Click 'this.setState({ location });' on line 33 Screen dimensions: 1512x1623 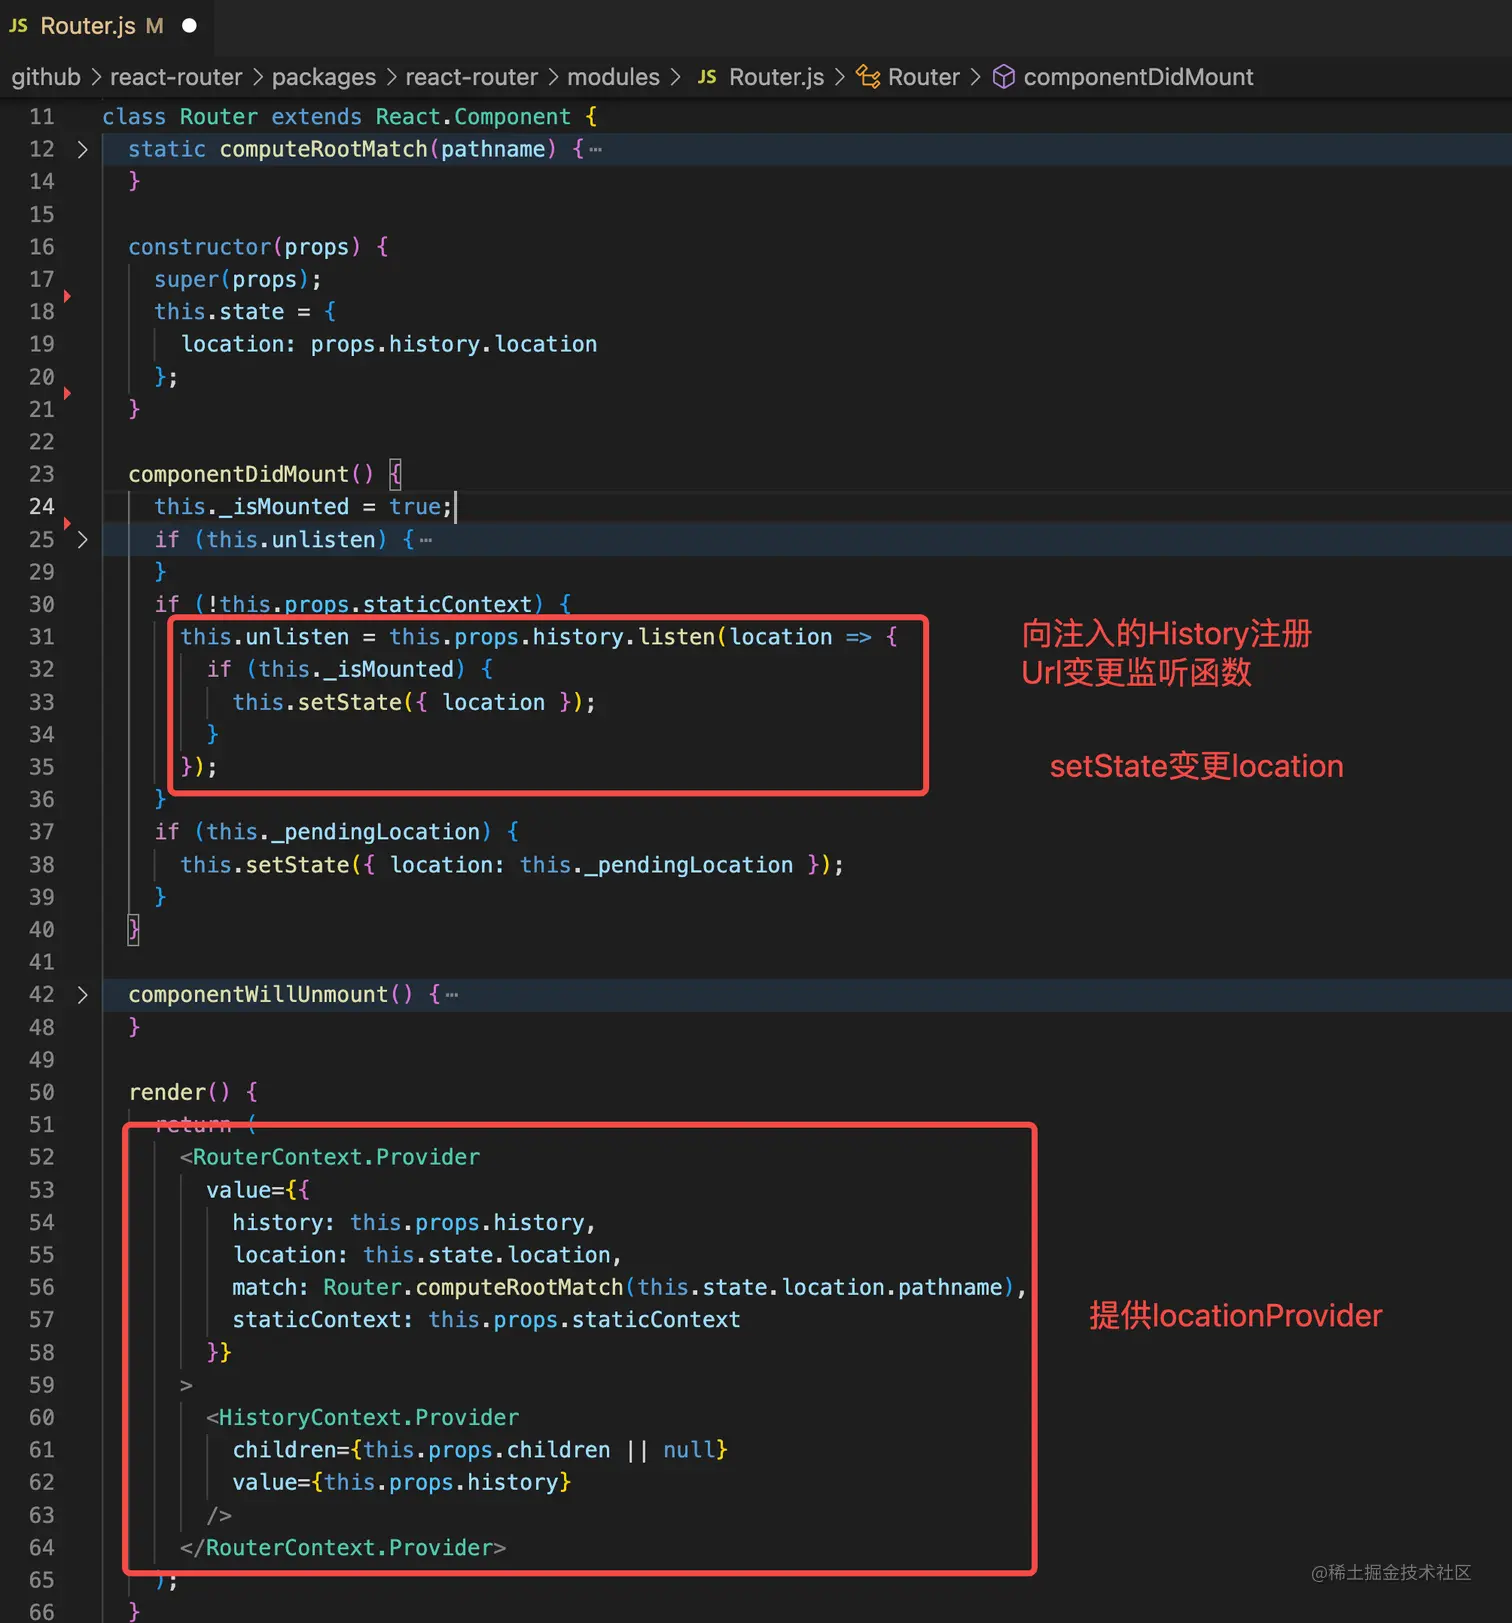(x=414, y=702)
